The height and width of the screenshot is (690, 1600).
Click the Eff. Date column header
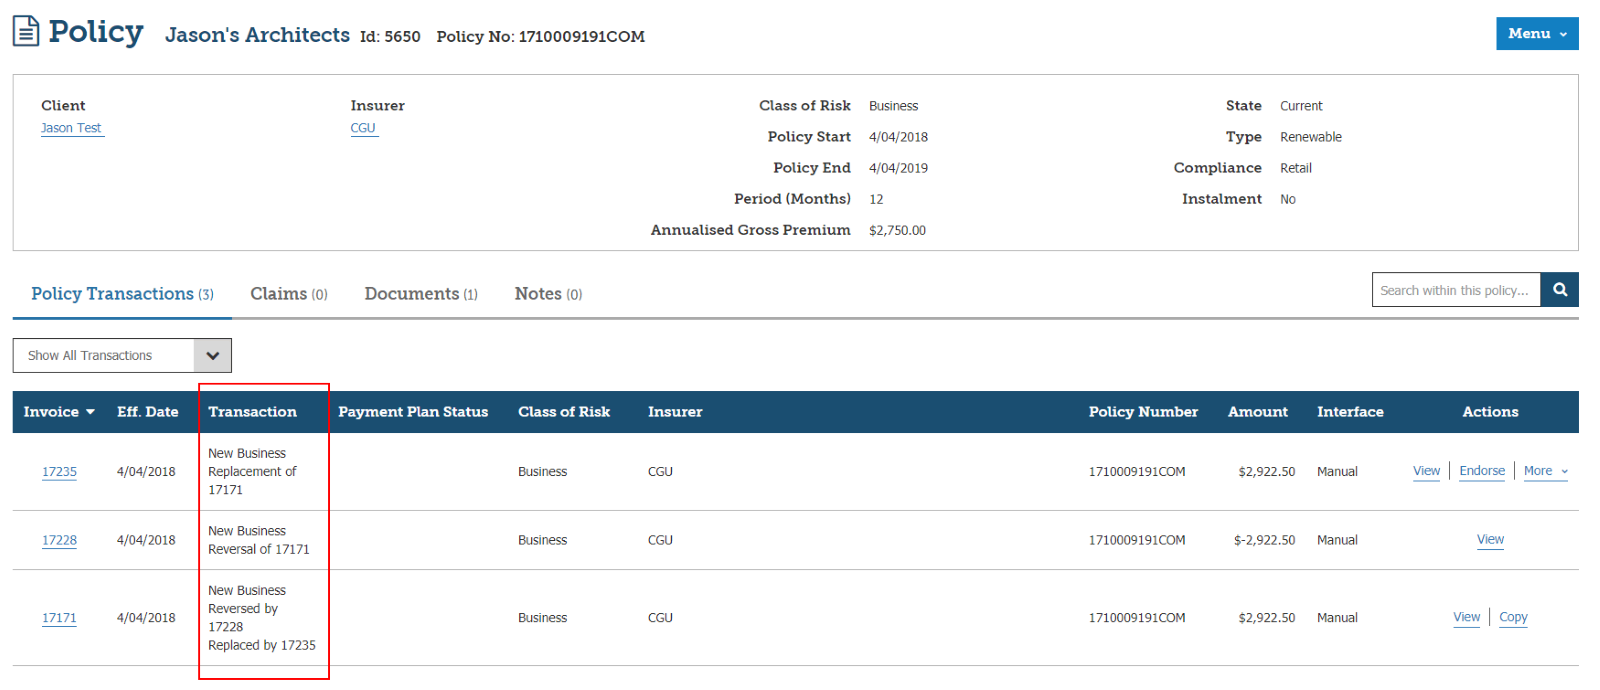(x=147, y=412)
